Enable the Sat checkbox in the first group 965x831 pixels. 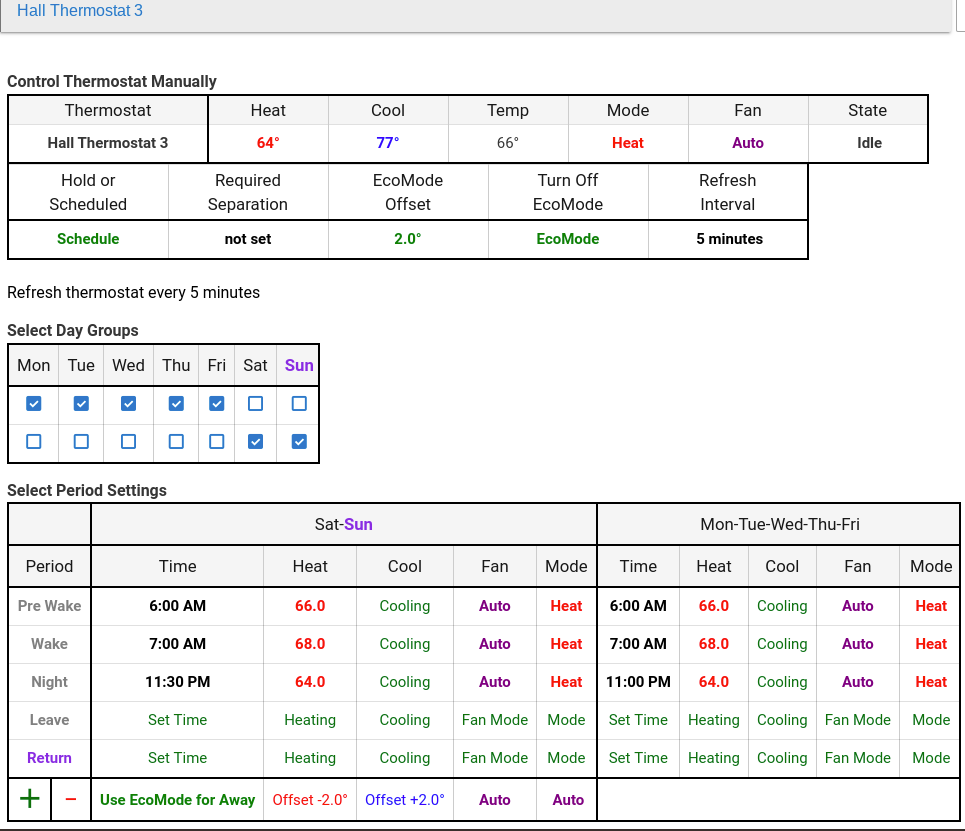pos(255,403)
